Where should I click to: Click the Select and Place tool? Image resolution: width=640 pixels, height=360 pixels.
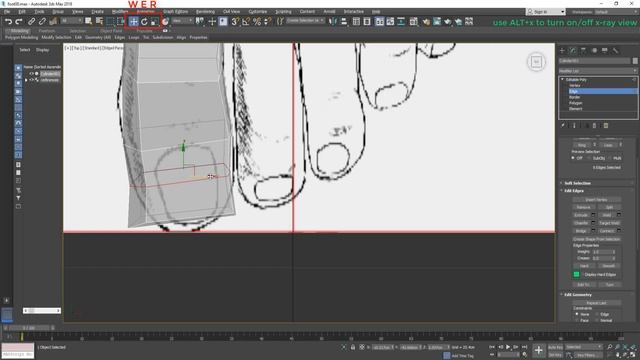(165, 22)
